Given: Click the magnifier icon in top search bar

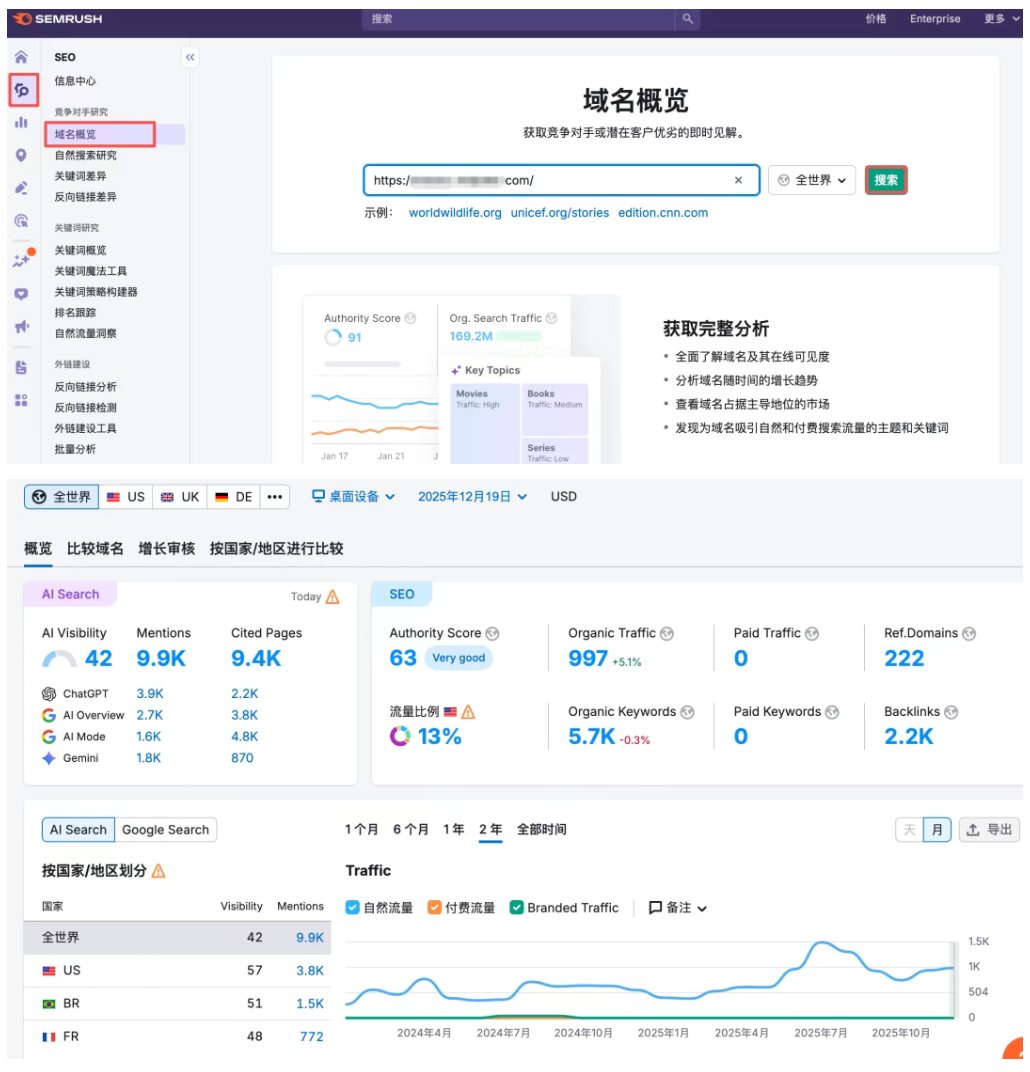Looking at the screenshot, I should [x=688, y=18].
